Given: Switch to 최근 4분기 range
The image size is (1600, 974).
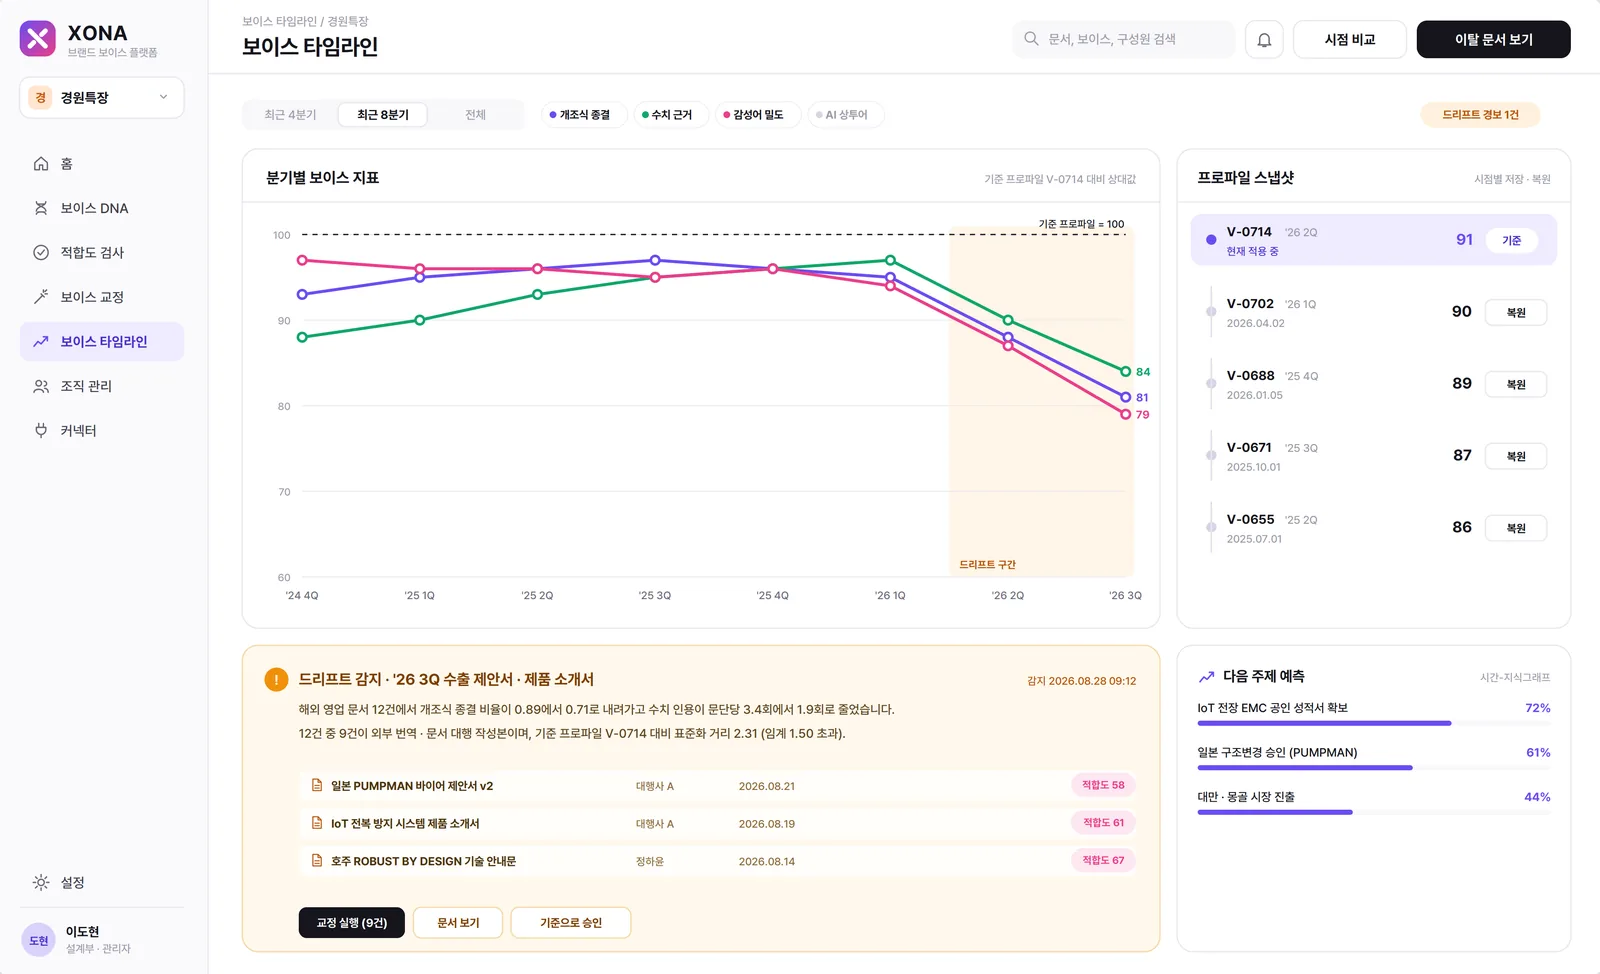Looking at the screenshot, I should [x=290, y=115].
